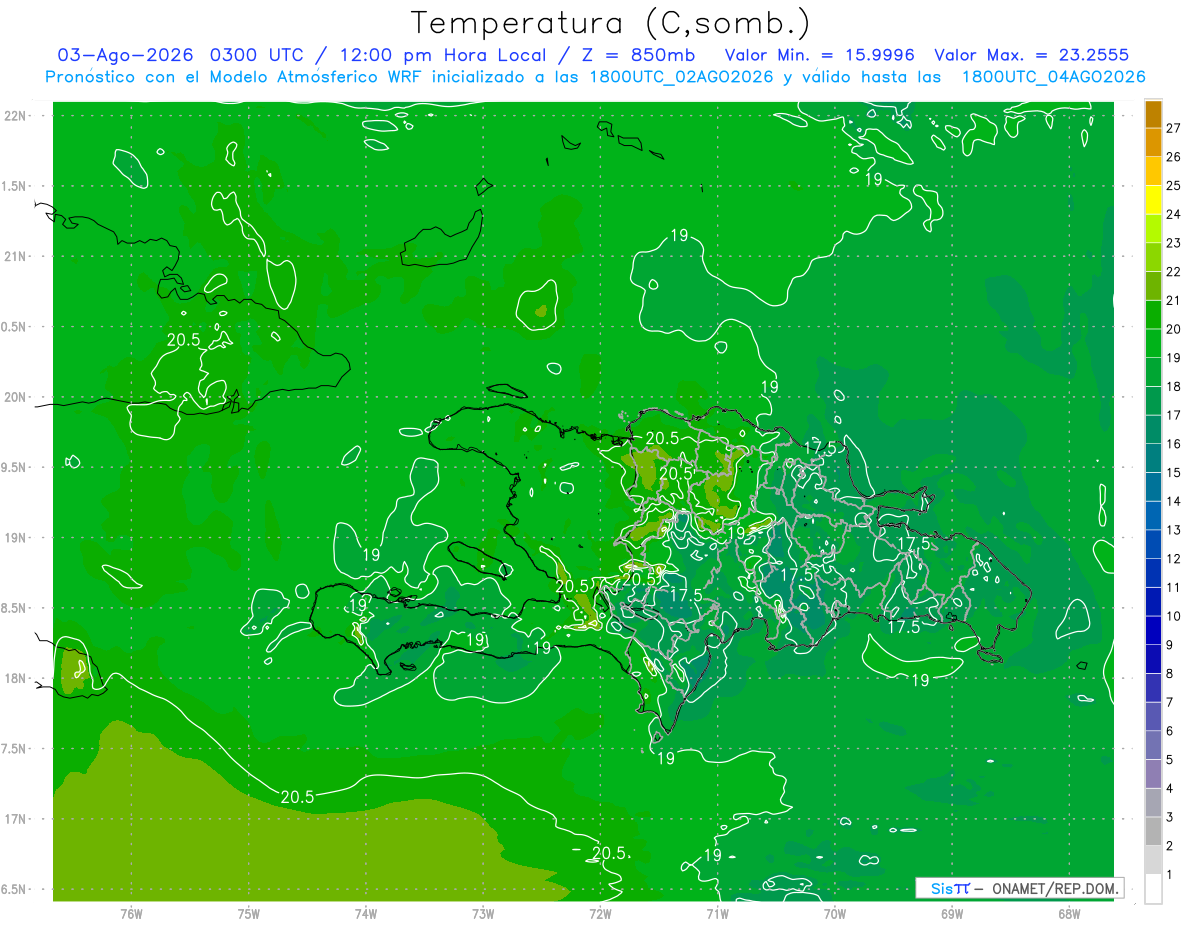Click the yellow legend swatch between 24 and 25
The height and width of the screenshot is (927, 1200).
(x=1153, y=200)
